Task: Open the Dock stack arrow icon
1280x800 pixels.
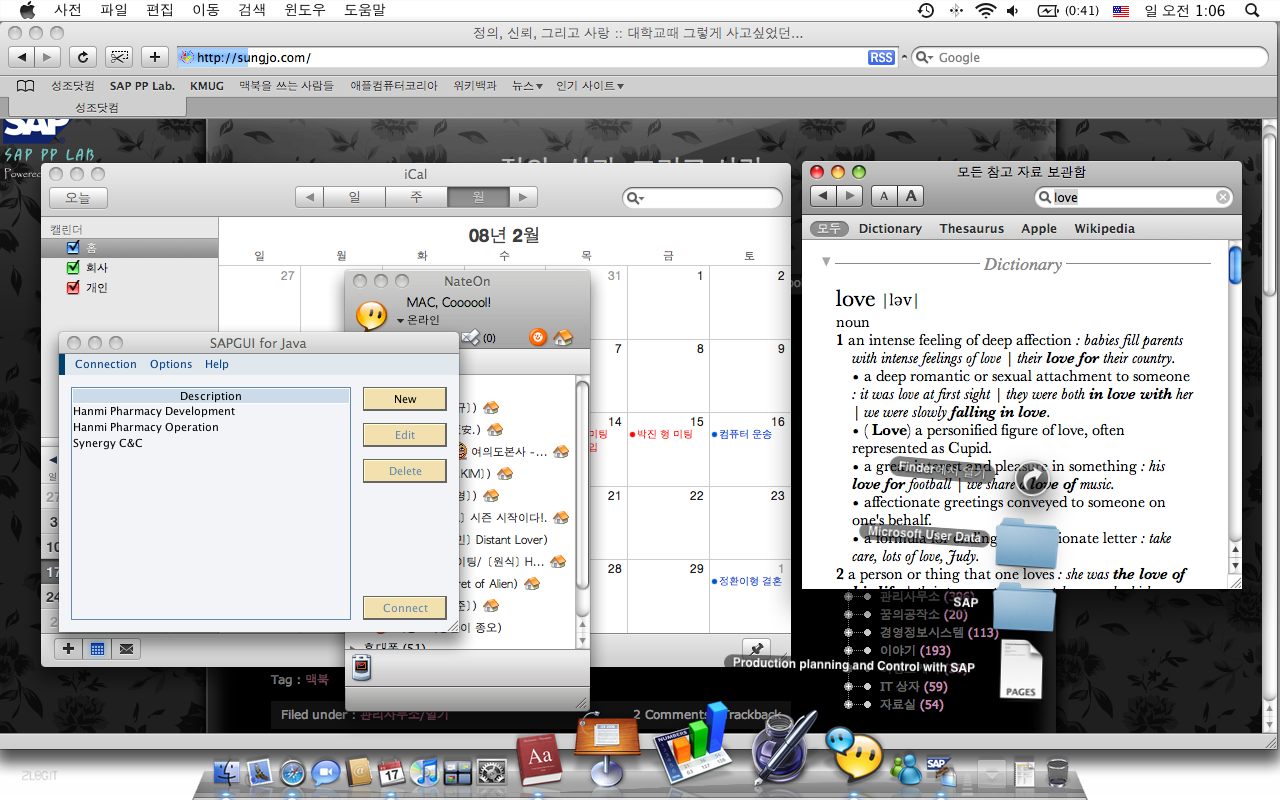Action: (x=991, y=772)
